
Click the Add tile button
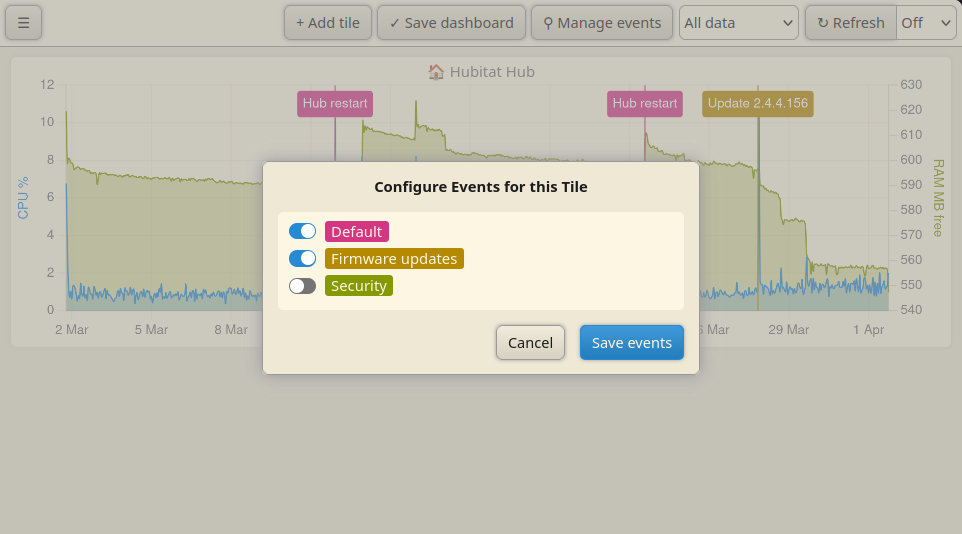tap(328, 23)
